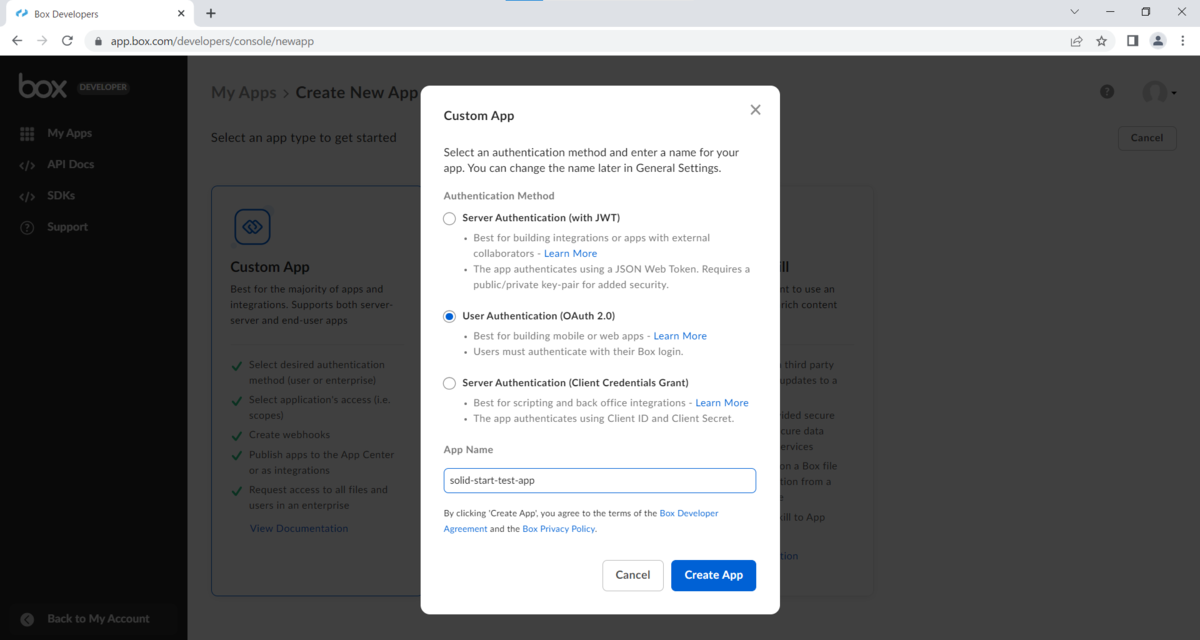Viewport: 1200px width, 640px height.
Task: Click the page Cancel button behind dialog
Action: click(x=1146, y=138)
